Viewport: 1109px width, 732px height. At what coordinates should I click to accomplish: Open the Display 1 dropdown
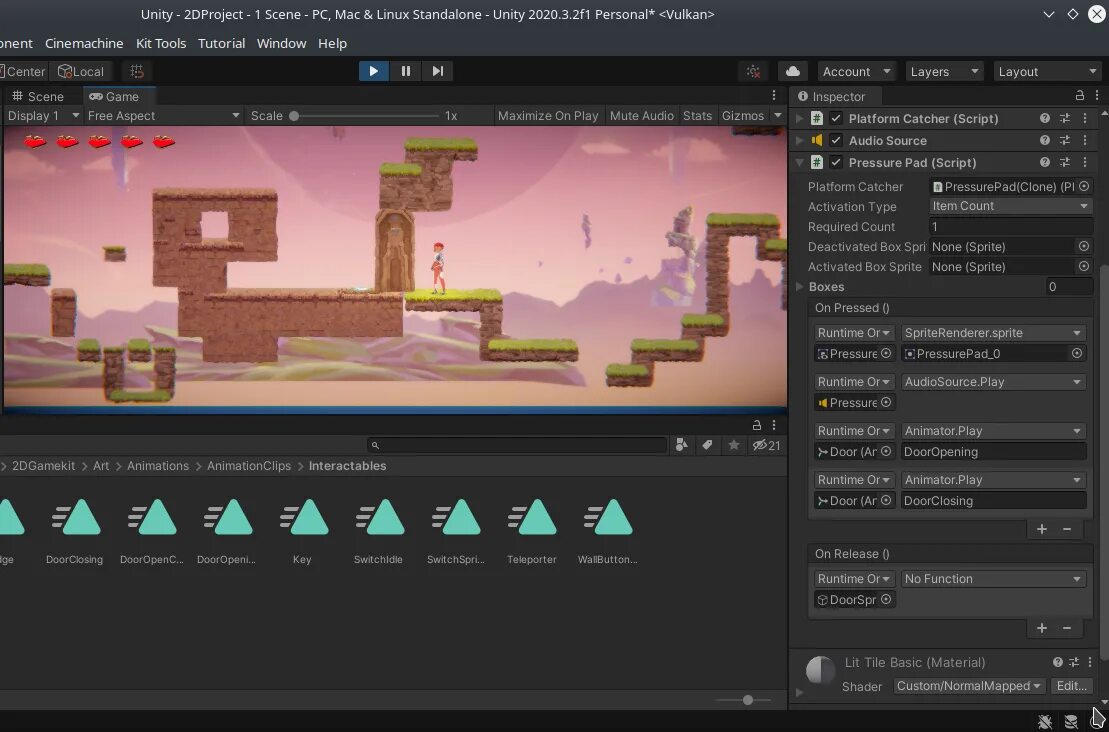[x=43, y=115]
